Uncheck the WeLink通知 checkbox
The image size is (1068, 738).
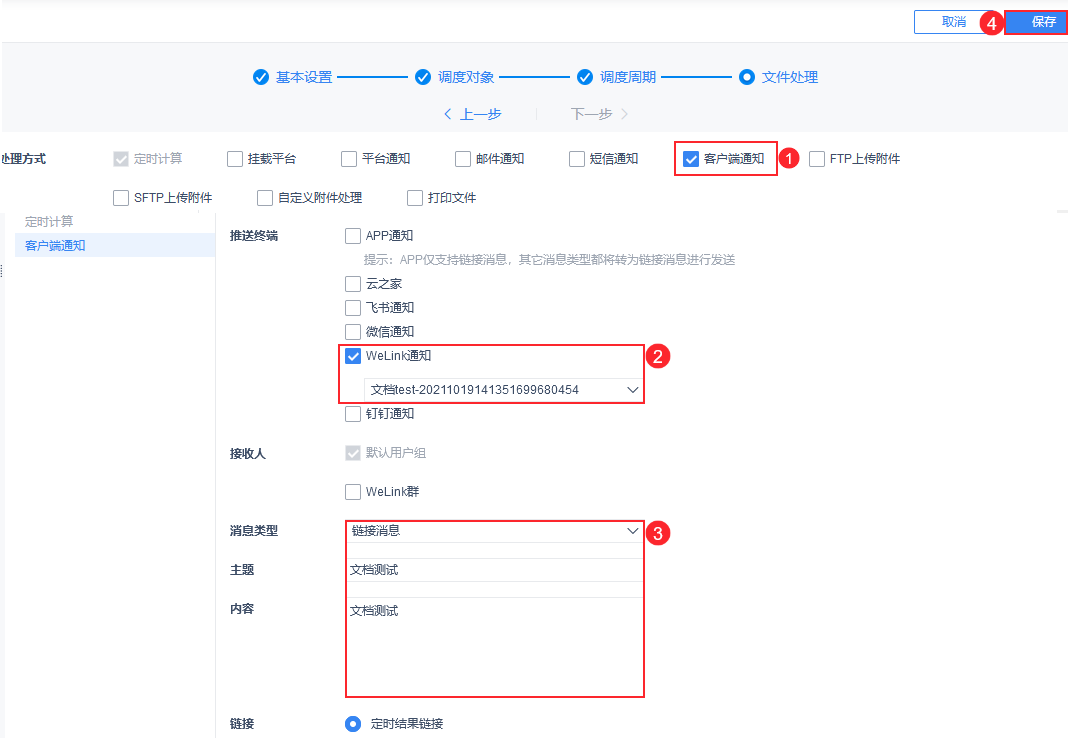click(x=353, y=356)
